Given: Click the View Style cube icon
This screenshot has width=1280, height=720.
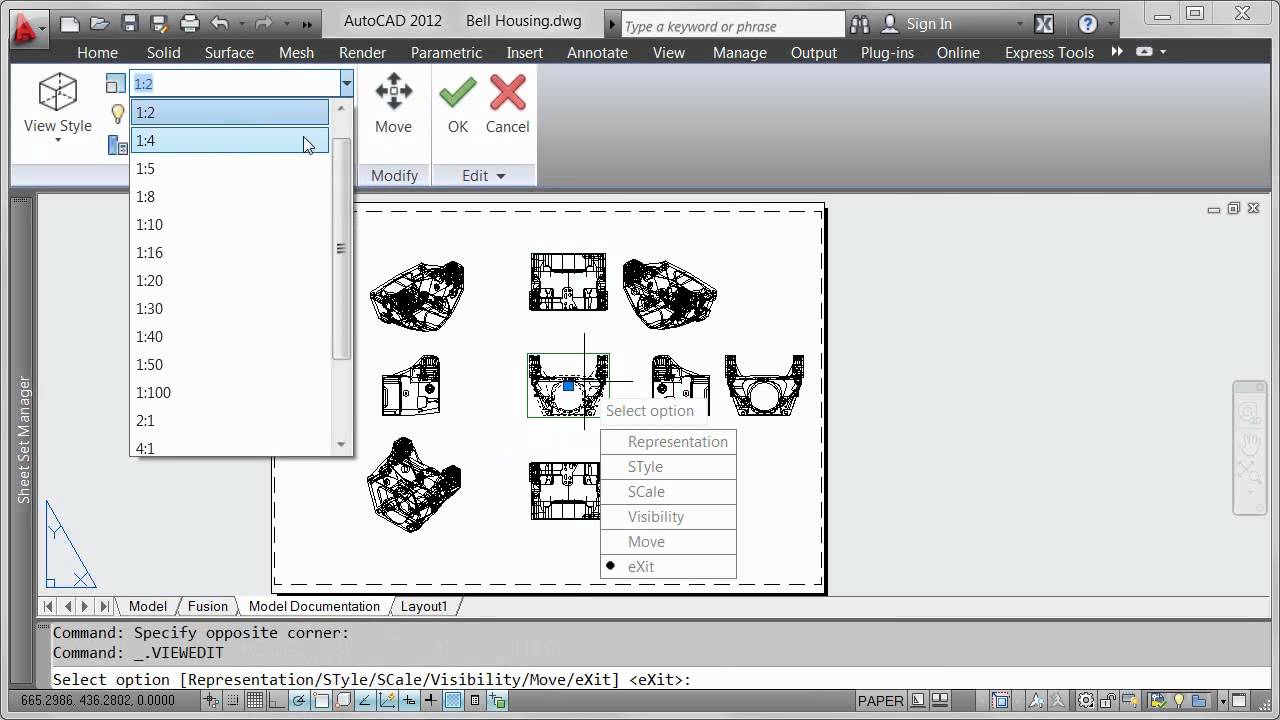Looking at the screenshot, I should [58, 92].
